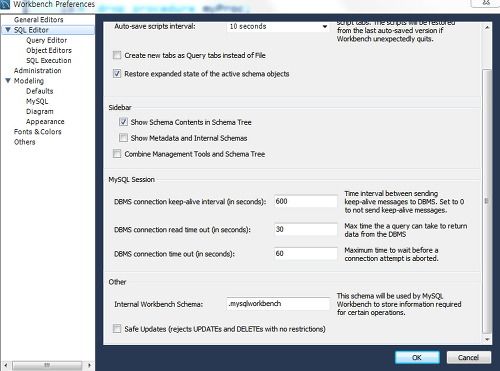Click connection read time out field
The image size is (500, 371).
click(x=306, y=229)
